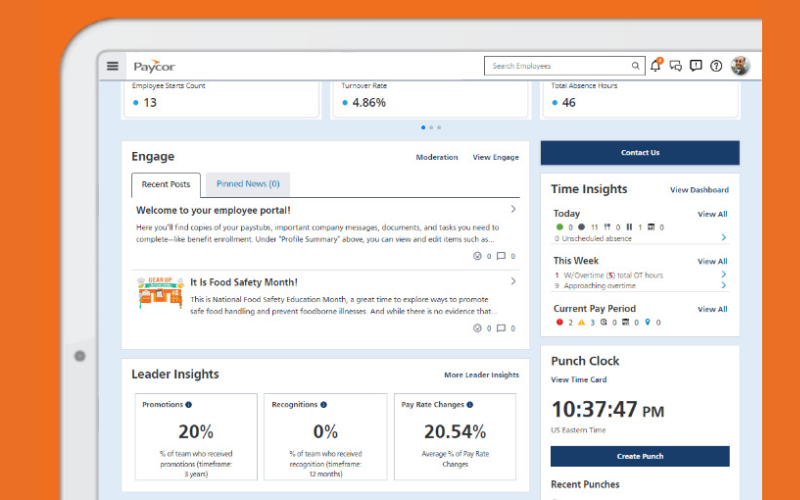
Task: Open W/Overtime total OT hours chevron
Action: point(723,274)
